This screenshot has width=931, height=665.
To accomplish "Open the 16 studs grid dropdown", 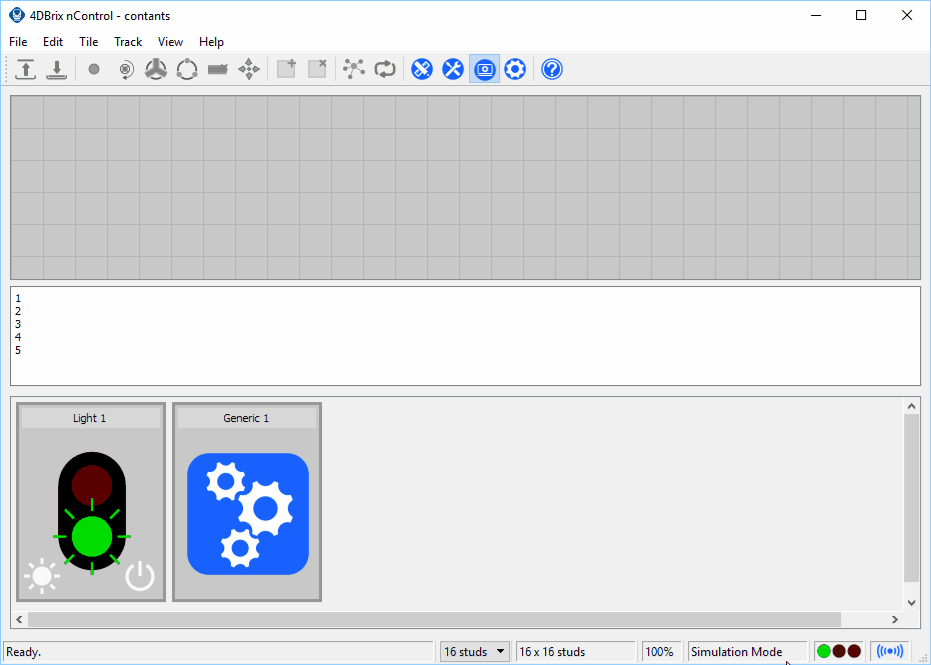I will point(474,652).
